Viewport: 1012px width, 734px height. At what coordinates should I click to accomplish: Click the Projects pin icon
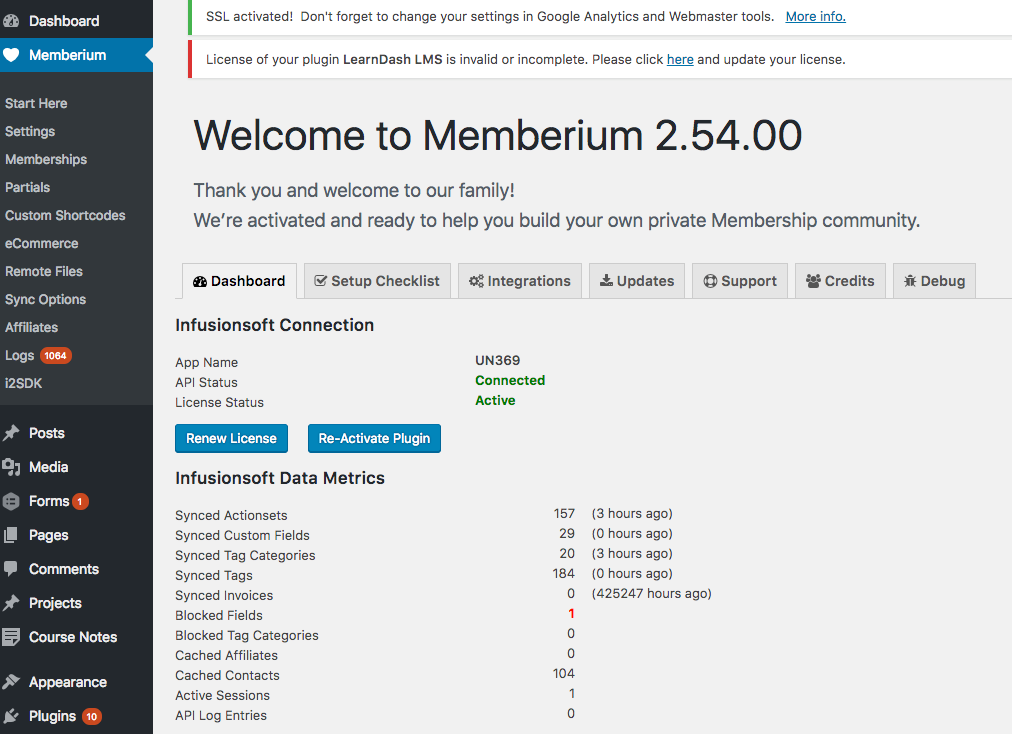pos(11,603)
